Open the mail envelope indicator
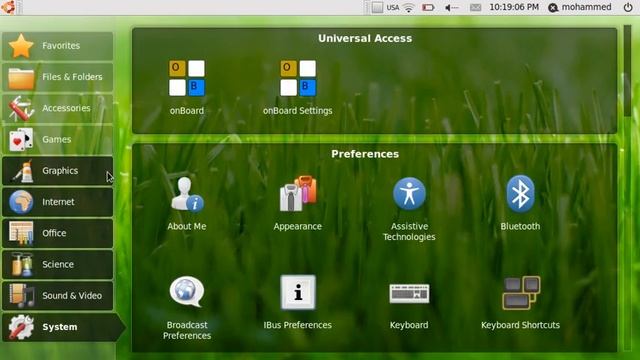Image resolution: width=640 pixels, height=360 pixels. pos(476,7)
